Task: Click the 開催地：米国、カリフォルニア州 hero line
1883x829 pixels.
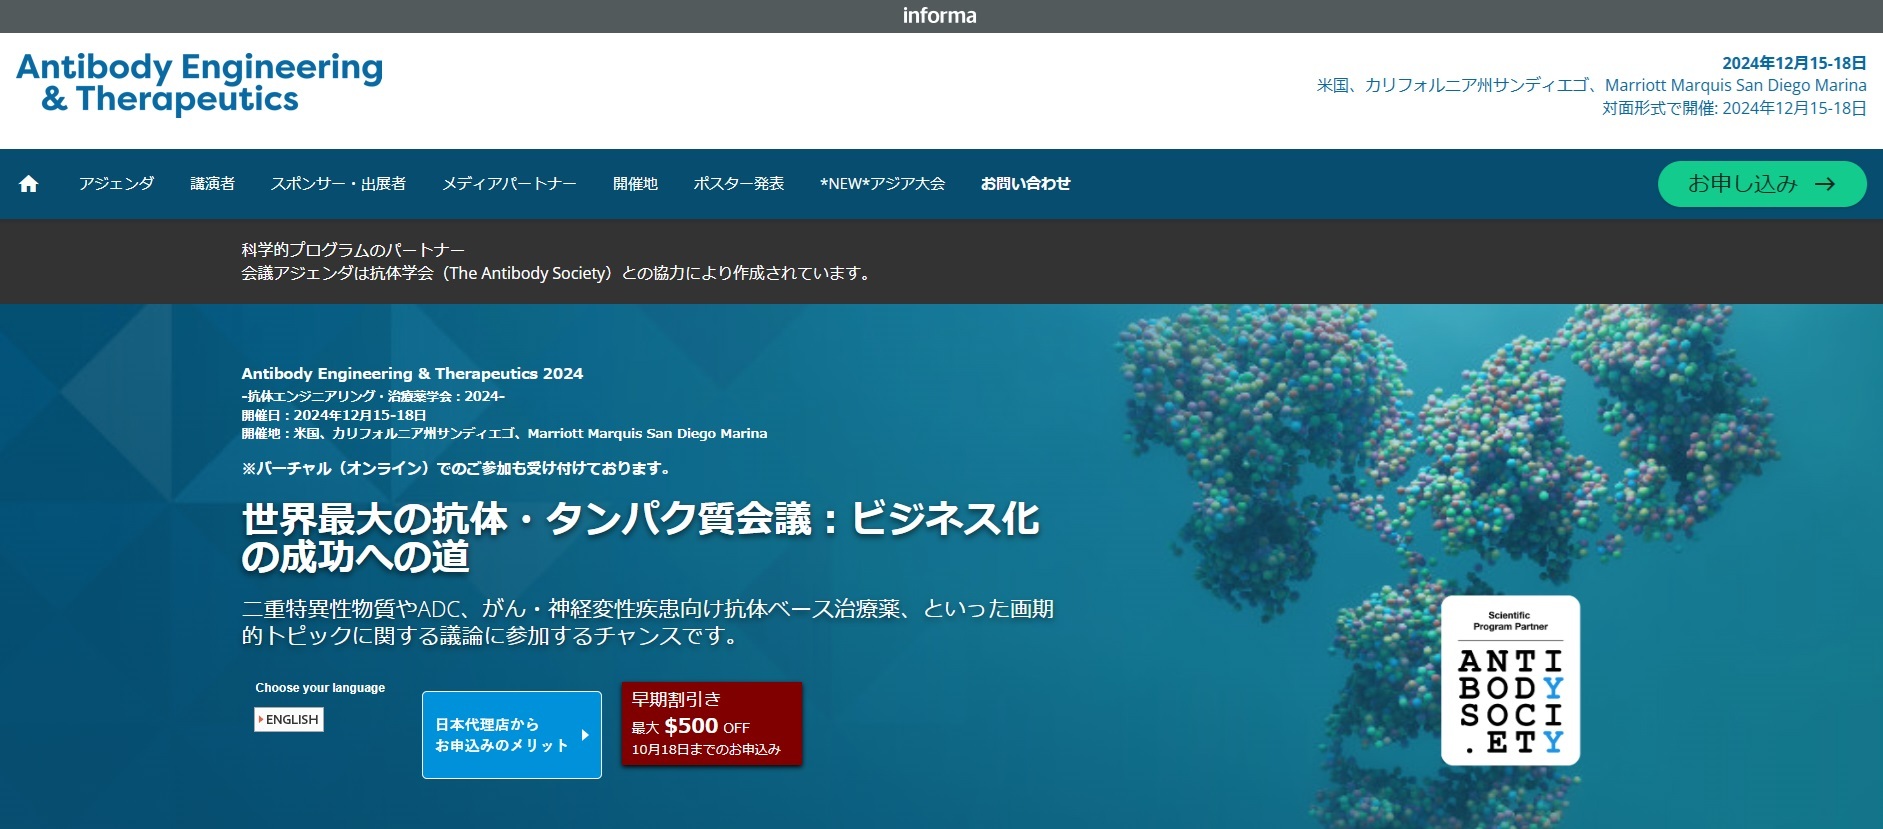Action: 504,434
